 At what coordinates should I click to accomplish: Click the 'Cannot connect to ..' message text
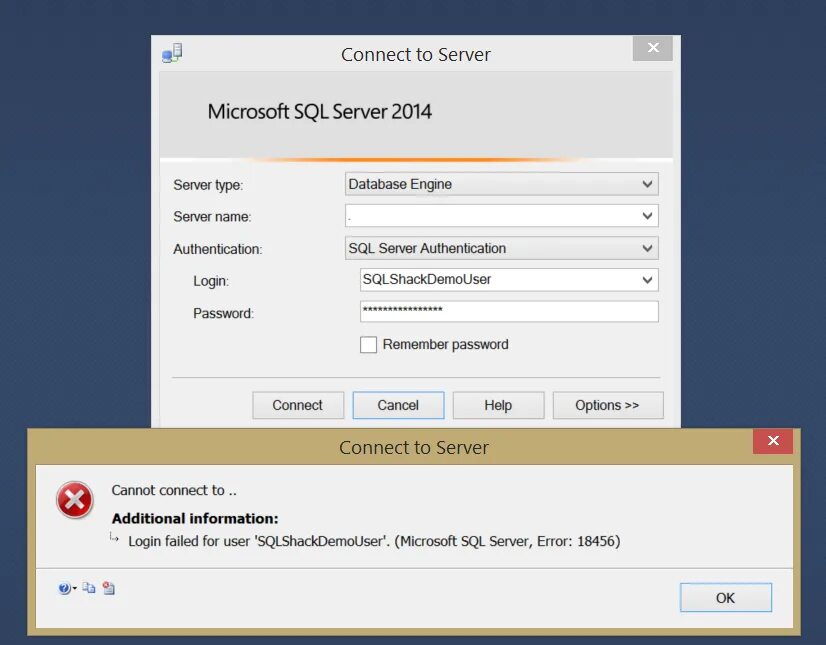174,490
